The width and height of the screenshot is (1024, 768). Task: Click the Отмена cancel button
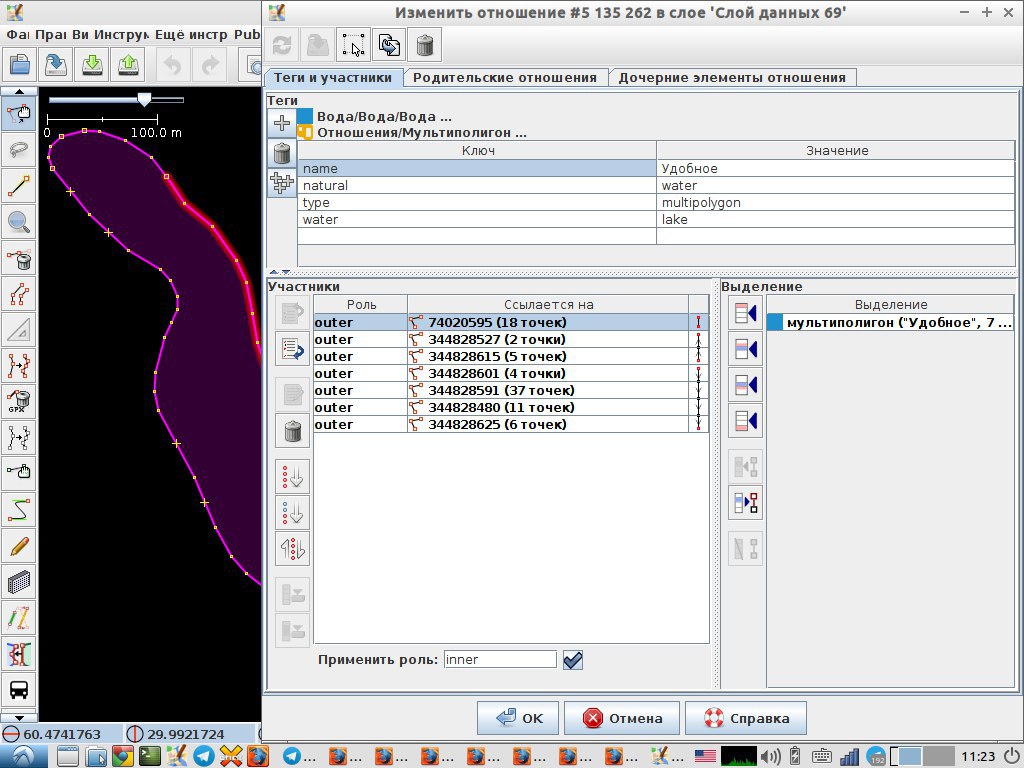622,718
